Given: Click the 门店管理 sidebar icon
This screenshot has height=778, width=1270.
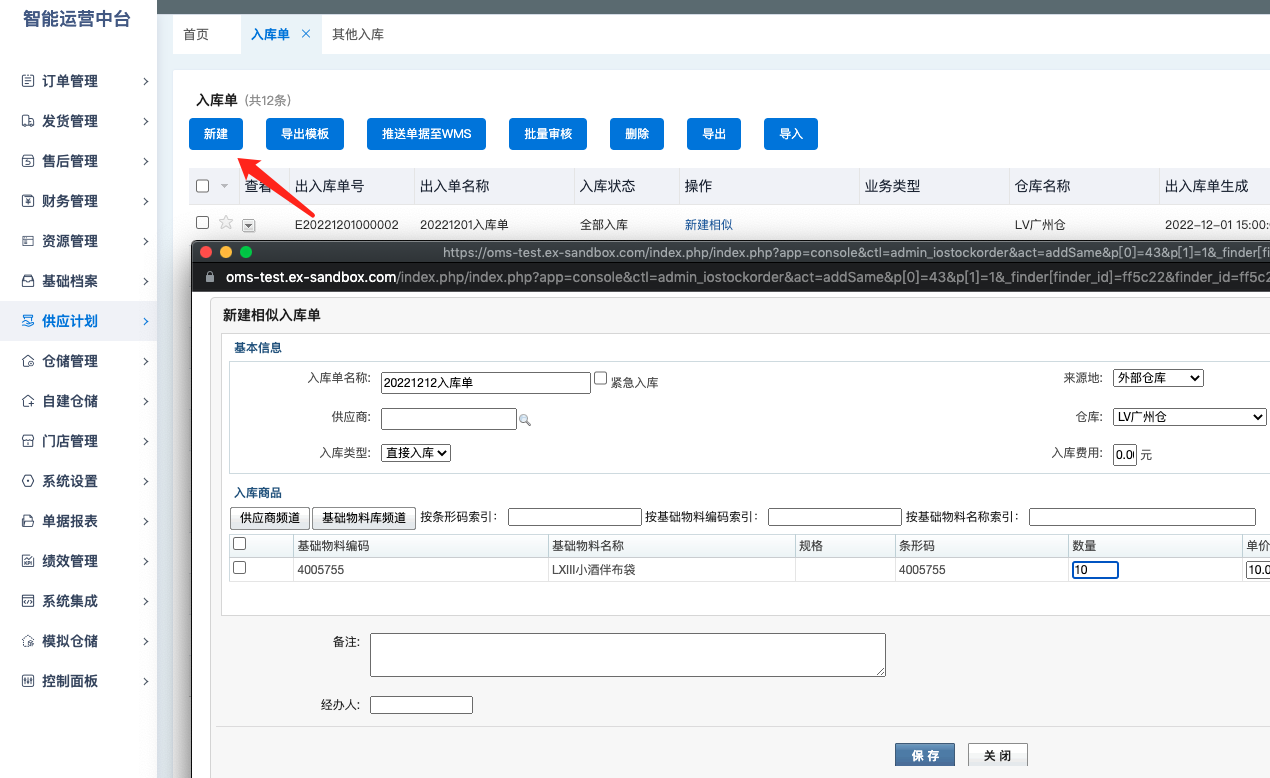Looking at the screenshot, I should pyautogui.click(x=28, y=441).
